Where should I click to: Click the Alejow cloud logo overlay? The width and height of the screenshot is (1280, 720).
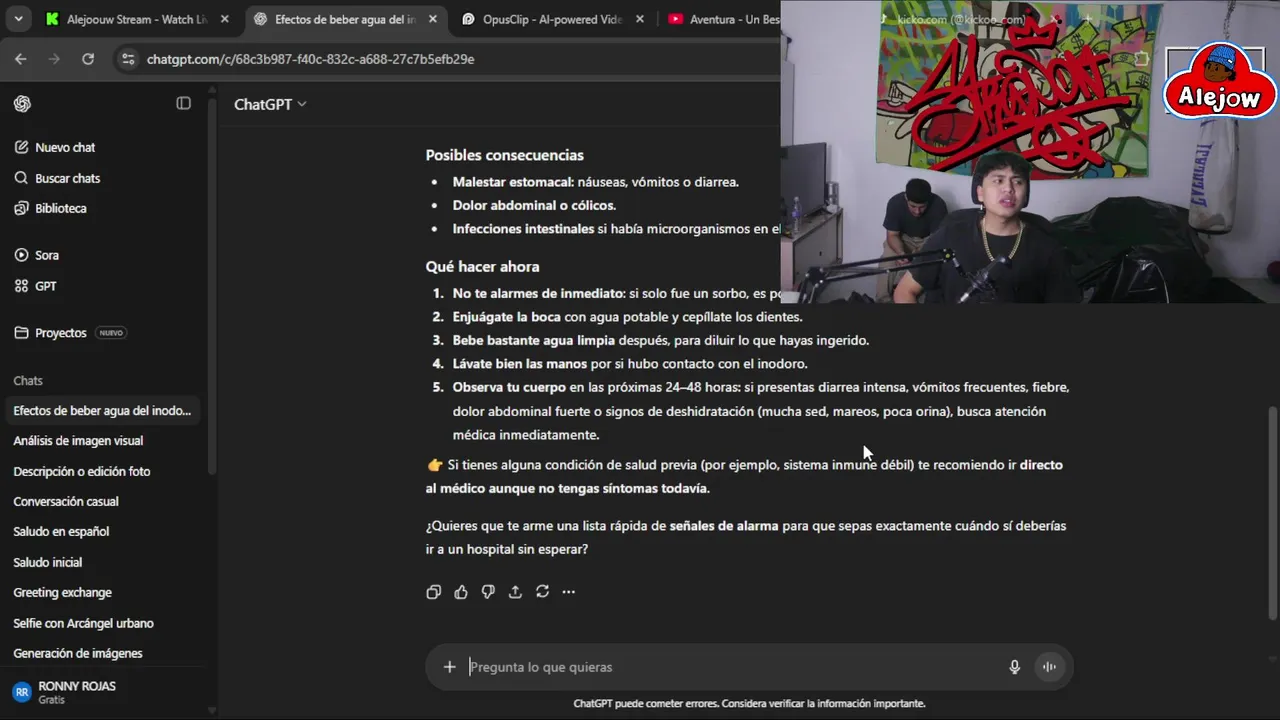(x=1220, y=82)
